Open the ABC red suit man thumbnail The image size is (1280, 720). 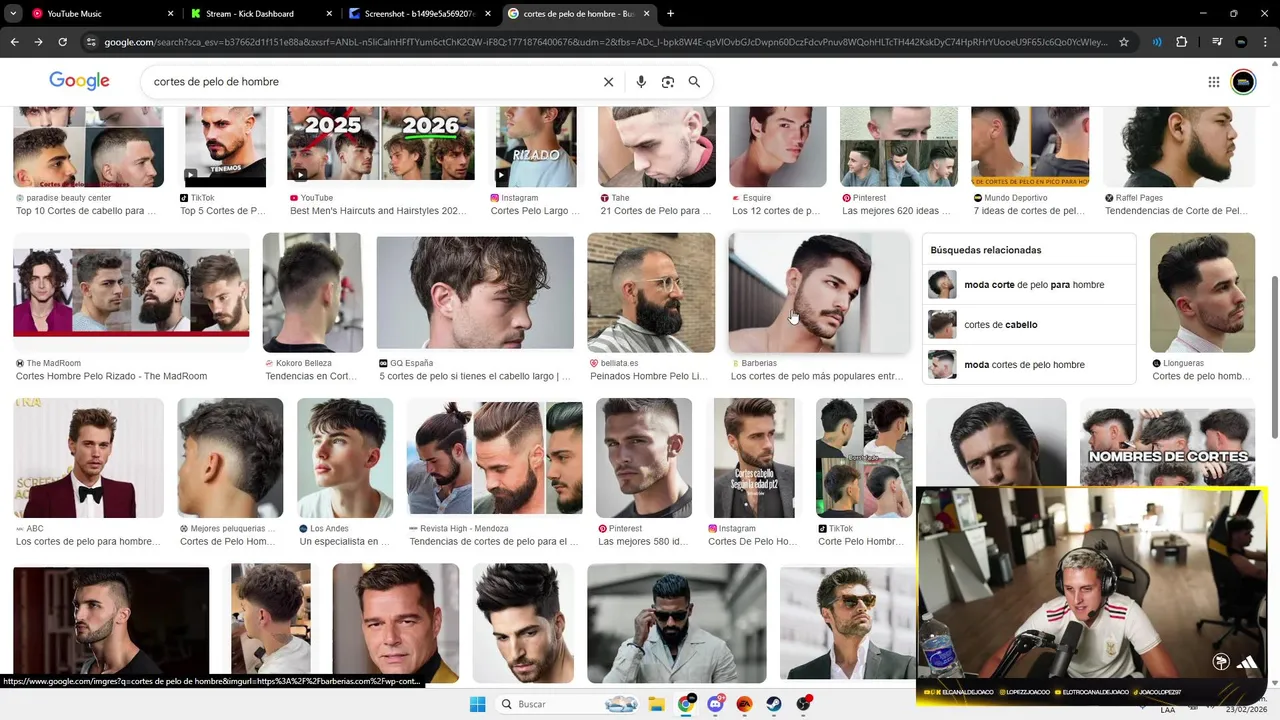pos(88,458)
